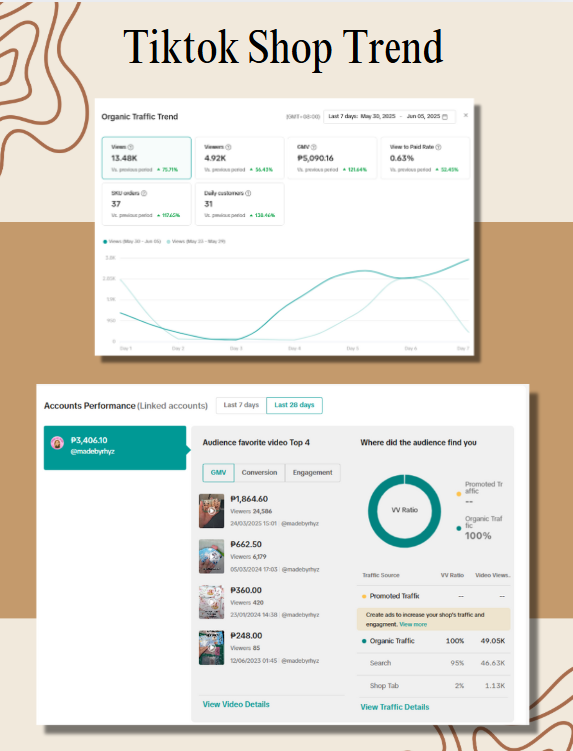Click the help icon next to Viewers
573x751 pixels.
(x=229, y=147)
